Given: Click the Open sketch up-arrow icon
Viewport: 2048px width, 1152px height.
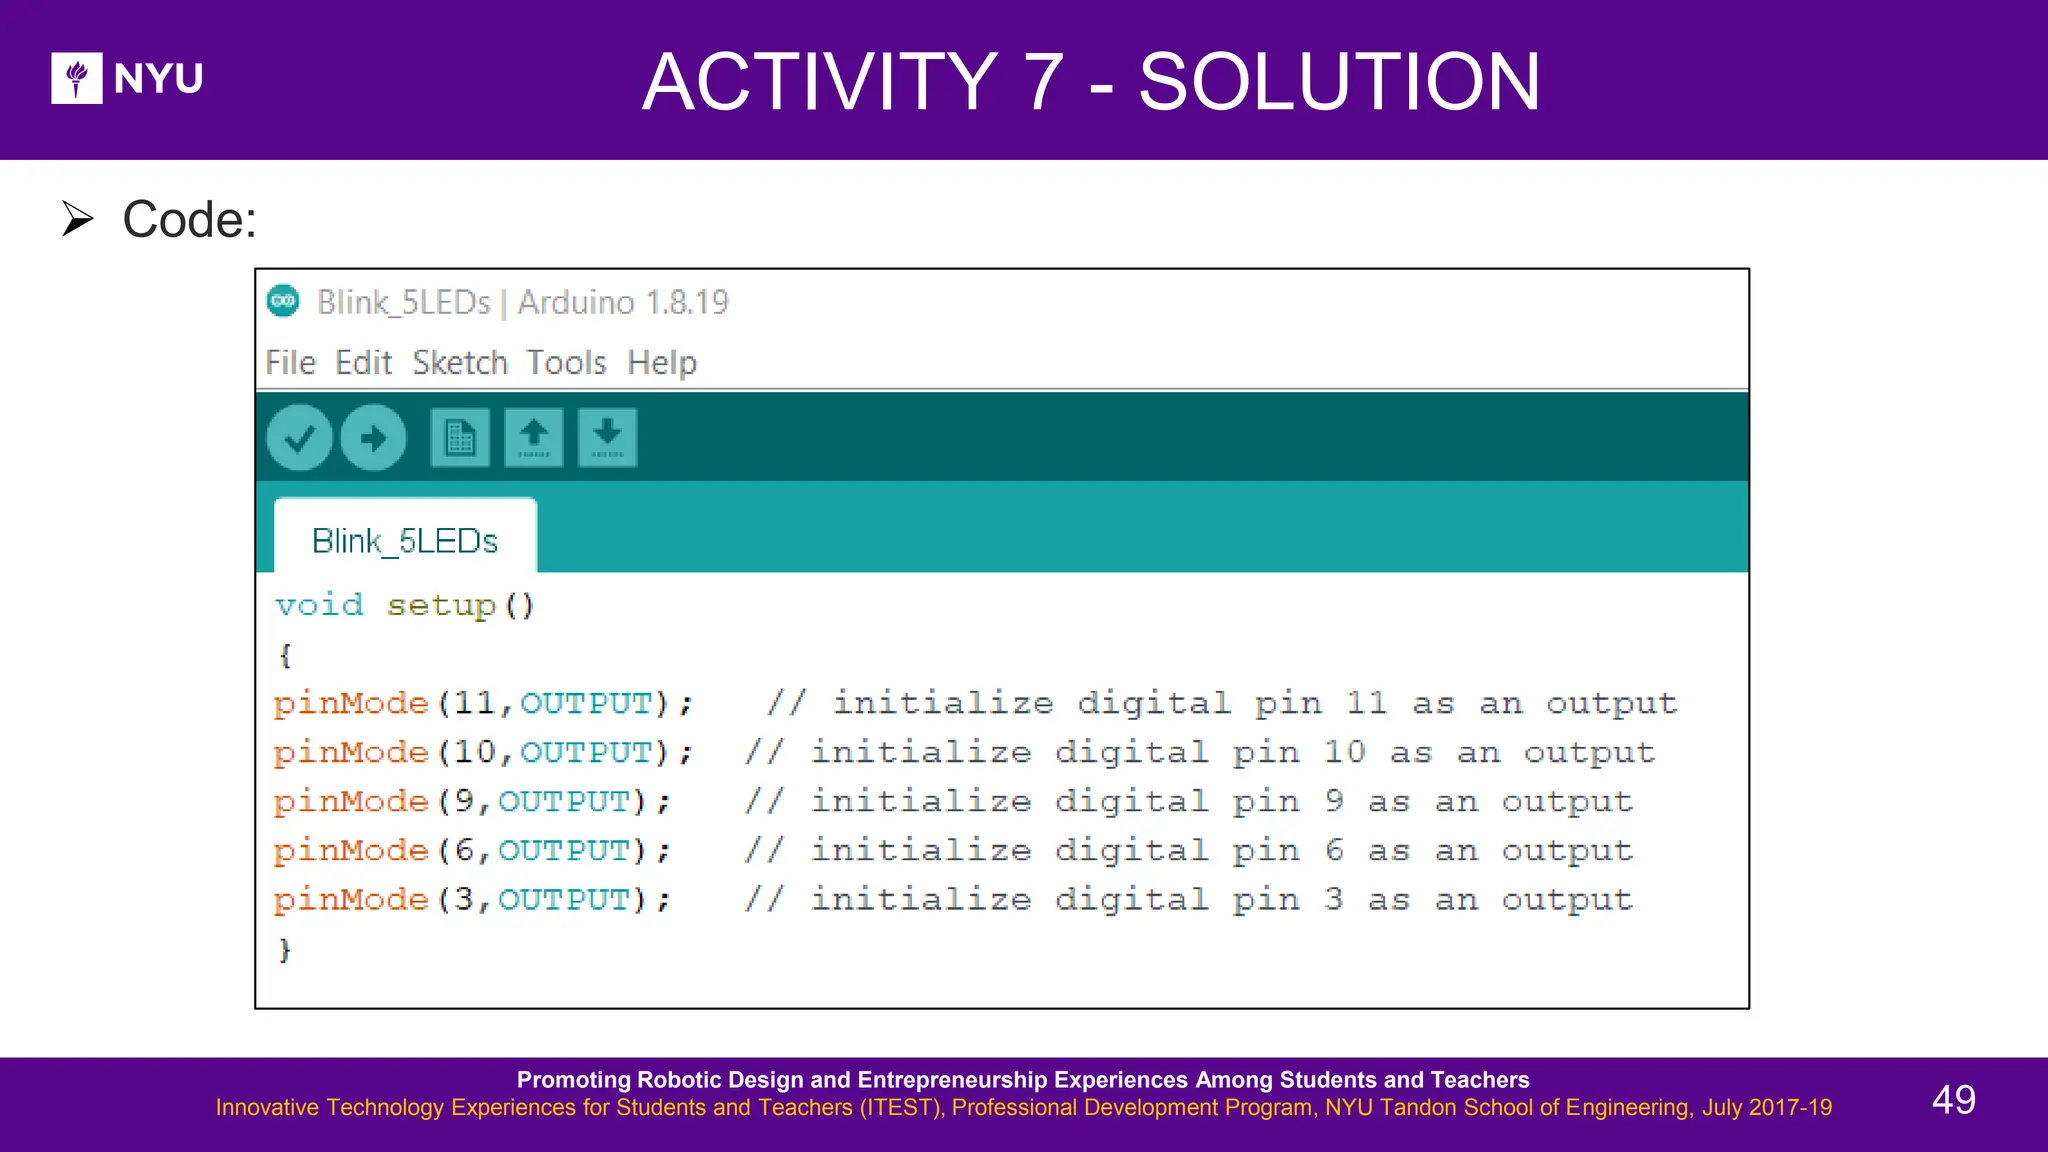Looking at the screenshot, I should coord(534,438).
